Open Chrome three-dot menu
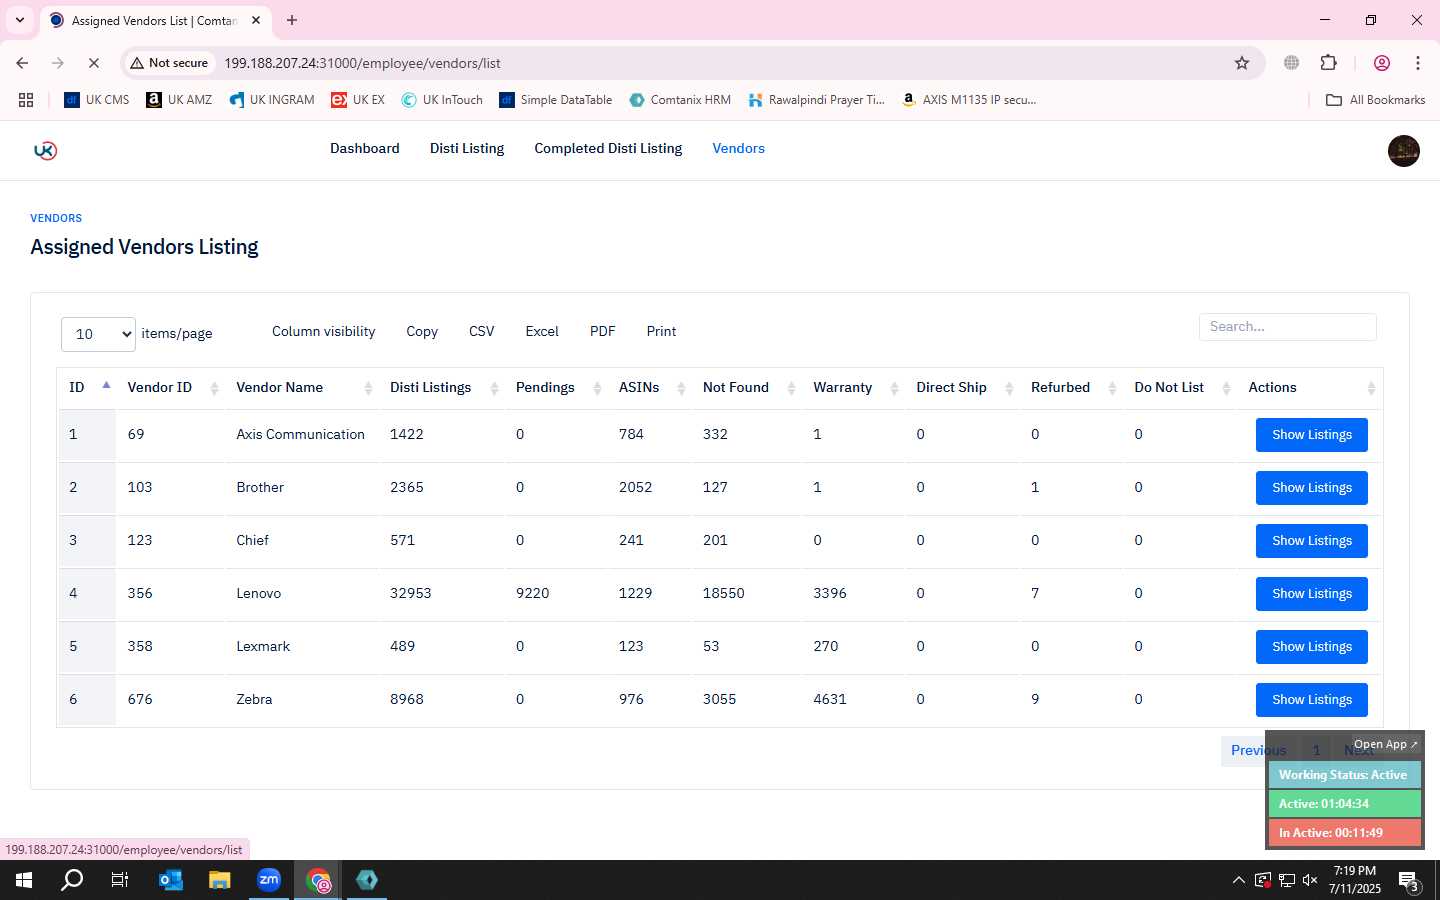 [1418, 63]
